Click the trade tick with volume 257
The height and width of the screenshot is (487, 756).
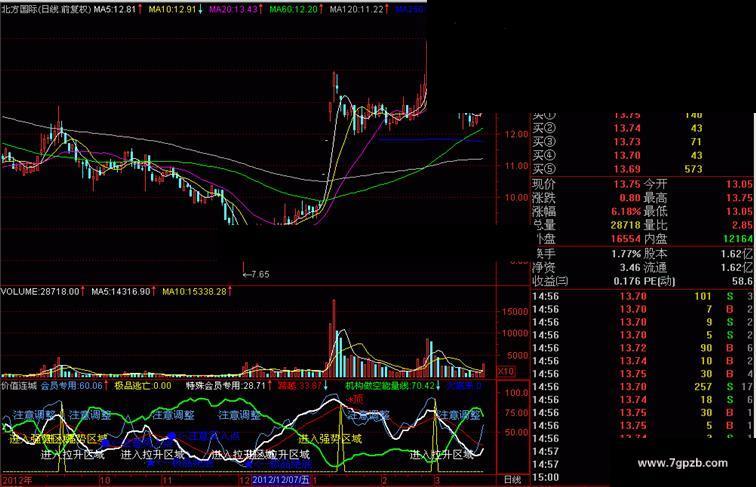642,387
